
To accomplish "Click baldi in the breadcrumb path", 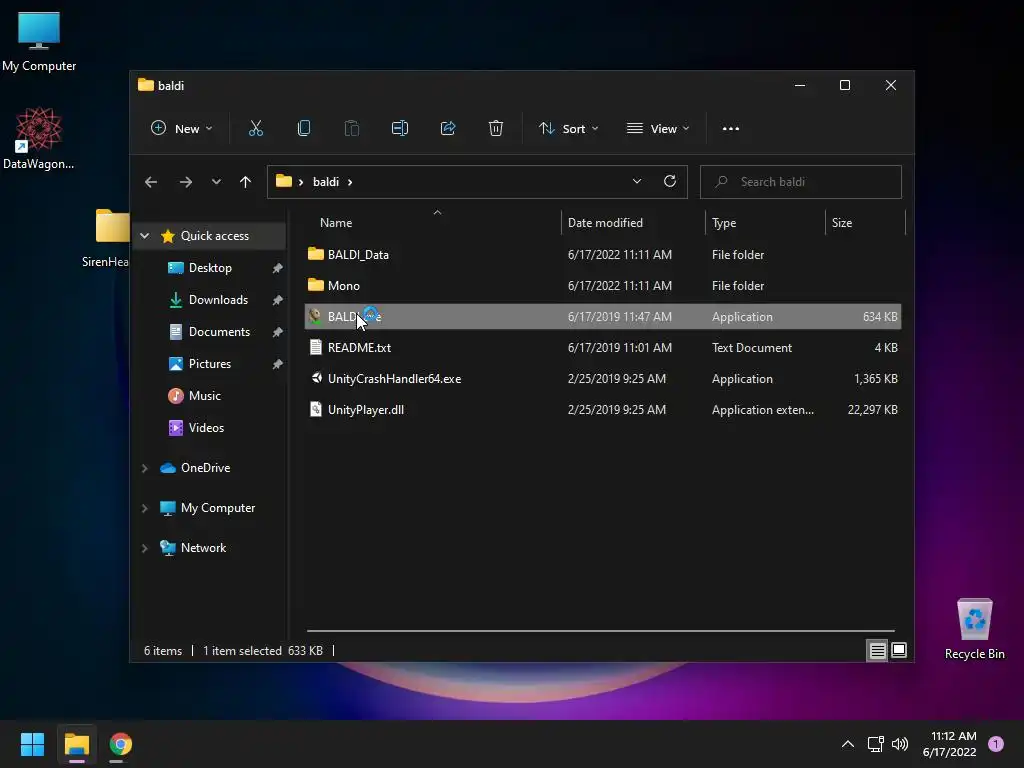I will [326, 182].
